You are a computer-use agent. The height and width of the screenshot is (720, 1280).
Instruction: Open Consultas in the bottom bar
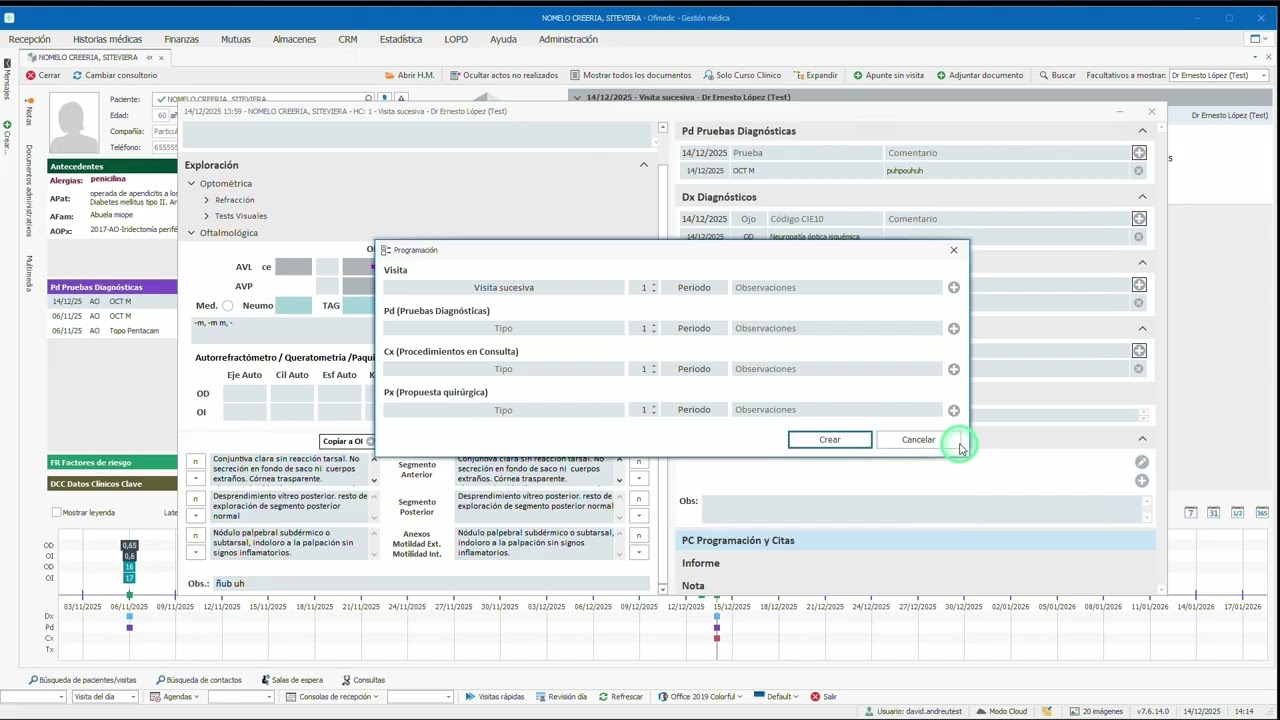click(x=363, y=680)
